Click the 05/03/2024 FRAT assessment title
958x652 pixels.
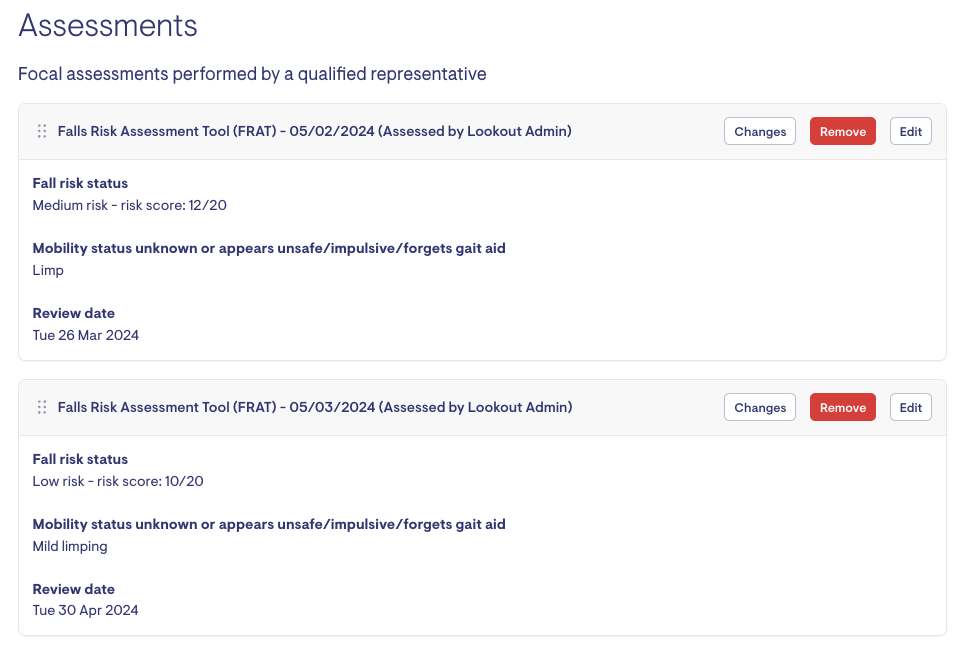(x=314, y=407)
